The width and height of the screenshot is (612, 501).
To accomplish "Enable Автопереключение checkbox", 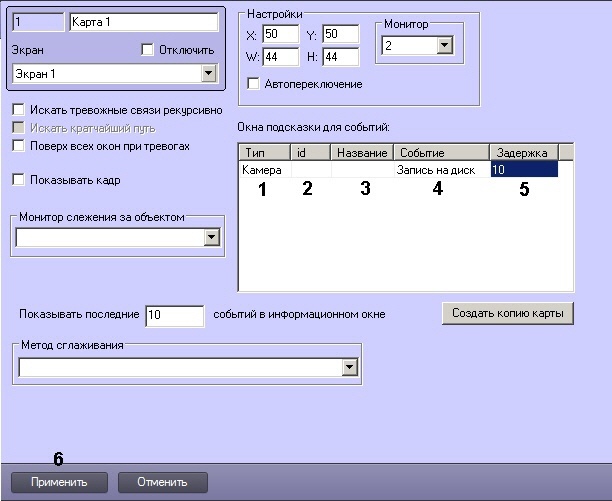I will 252,84.
